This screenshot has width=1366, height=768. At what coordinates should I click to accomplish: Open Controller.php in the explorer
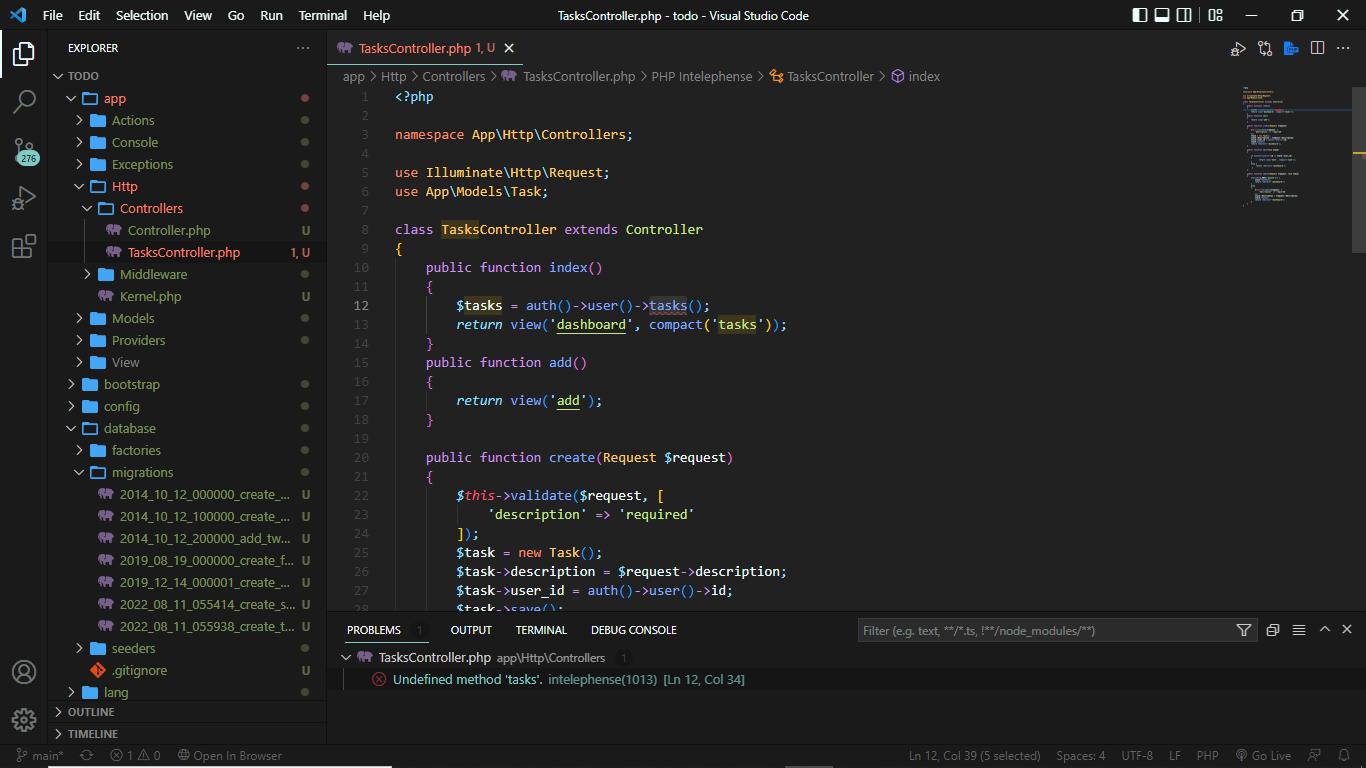(x=169, y=230)
